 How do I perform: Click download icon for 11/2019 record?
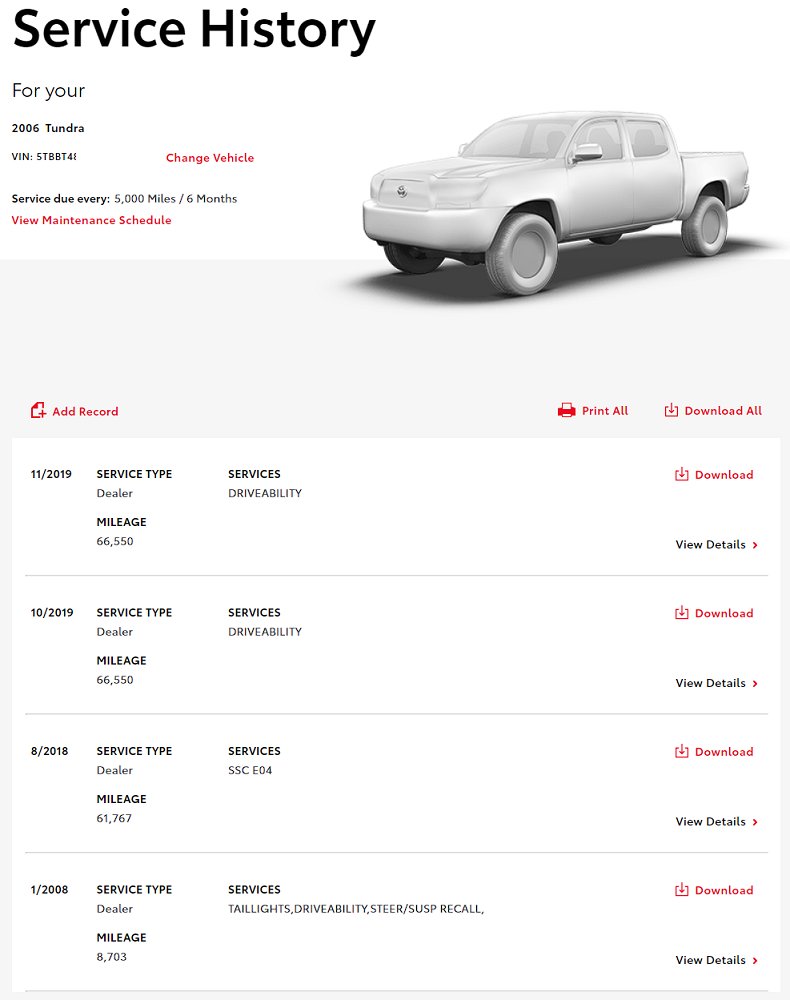point(682,474)
